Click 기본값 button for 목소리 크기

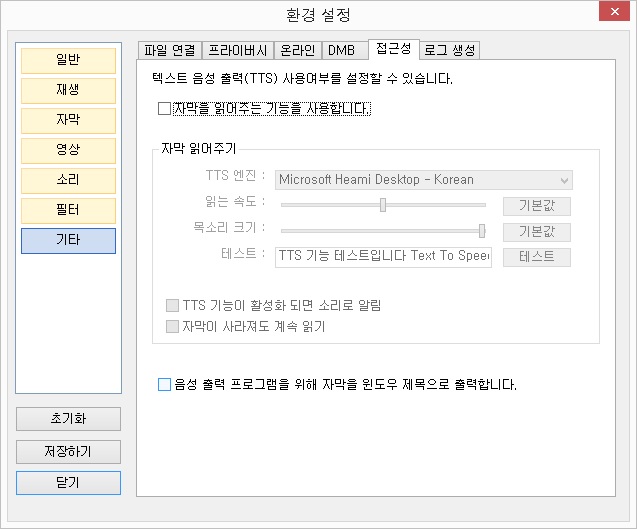click(537, 232)
